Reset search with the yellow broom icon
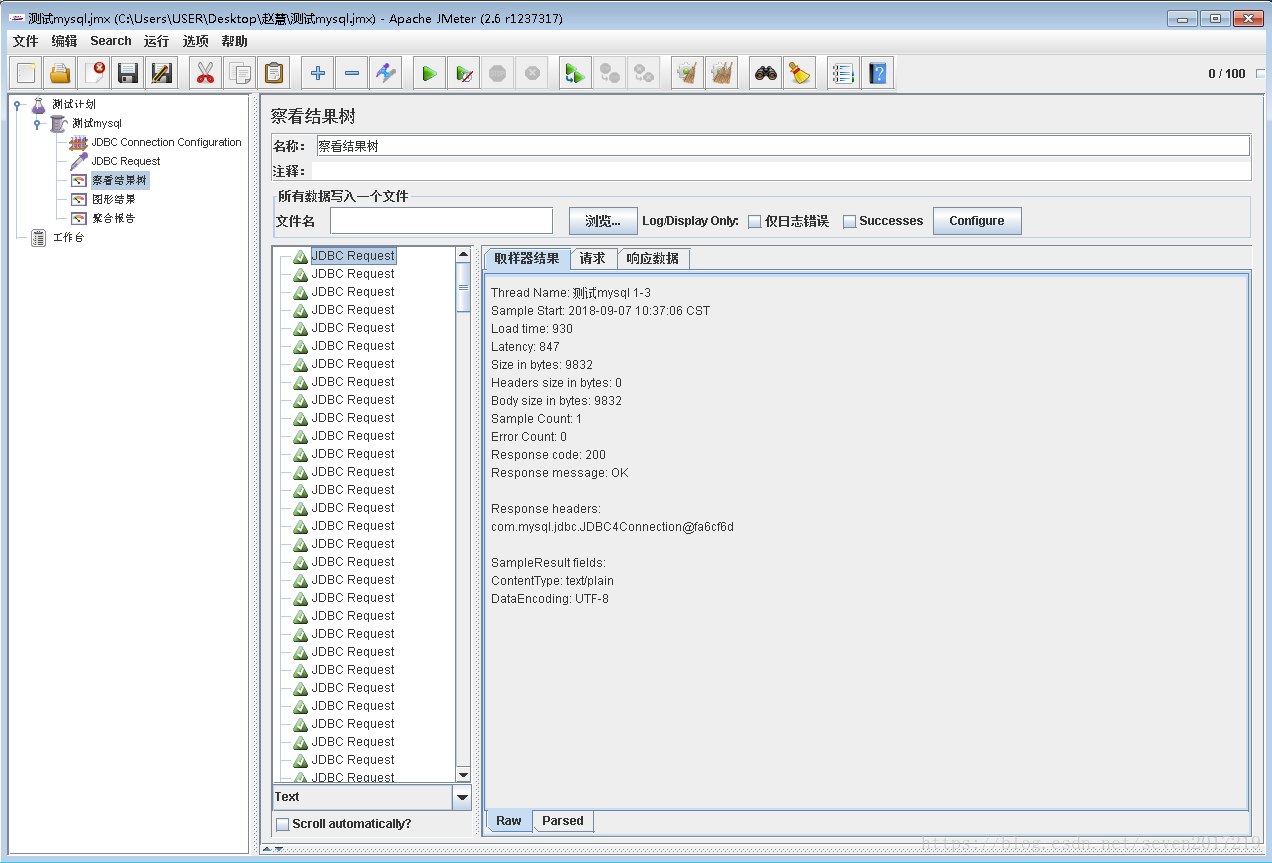Viewport: 1272px width, 863px height. tap(799, 73)
